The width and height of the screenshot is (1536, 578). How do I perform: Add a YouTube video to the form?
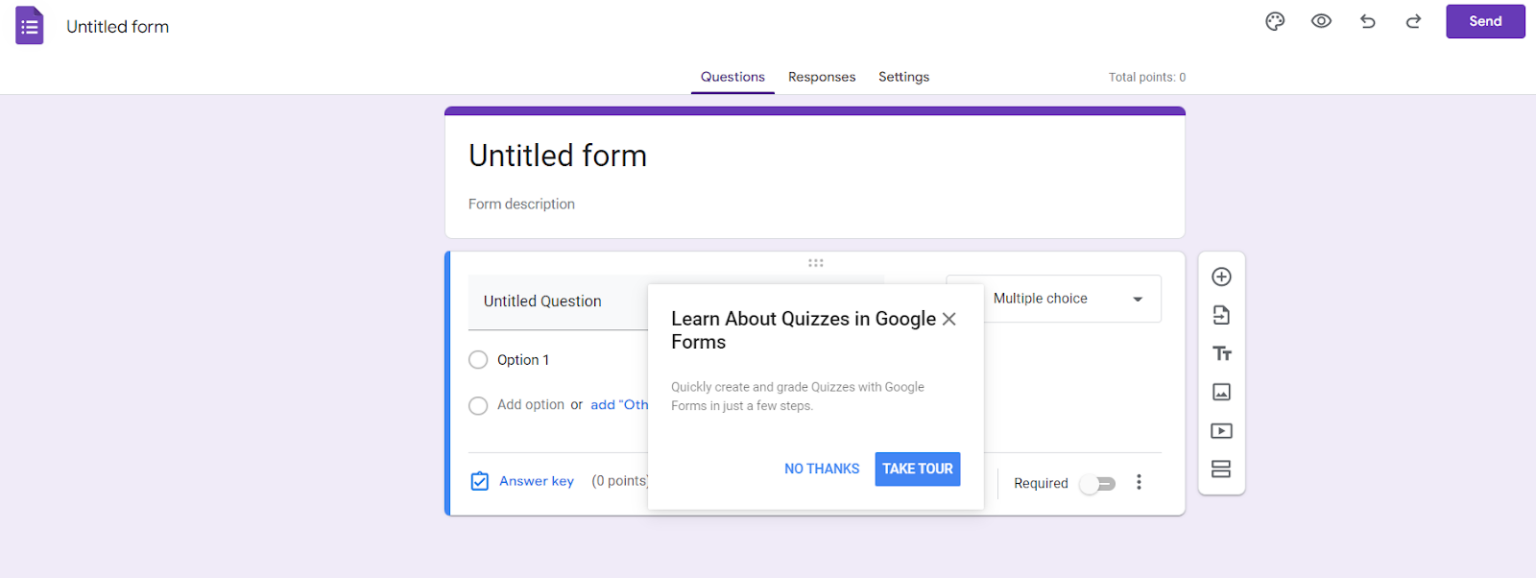[x=1221, y=430]
